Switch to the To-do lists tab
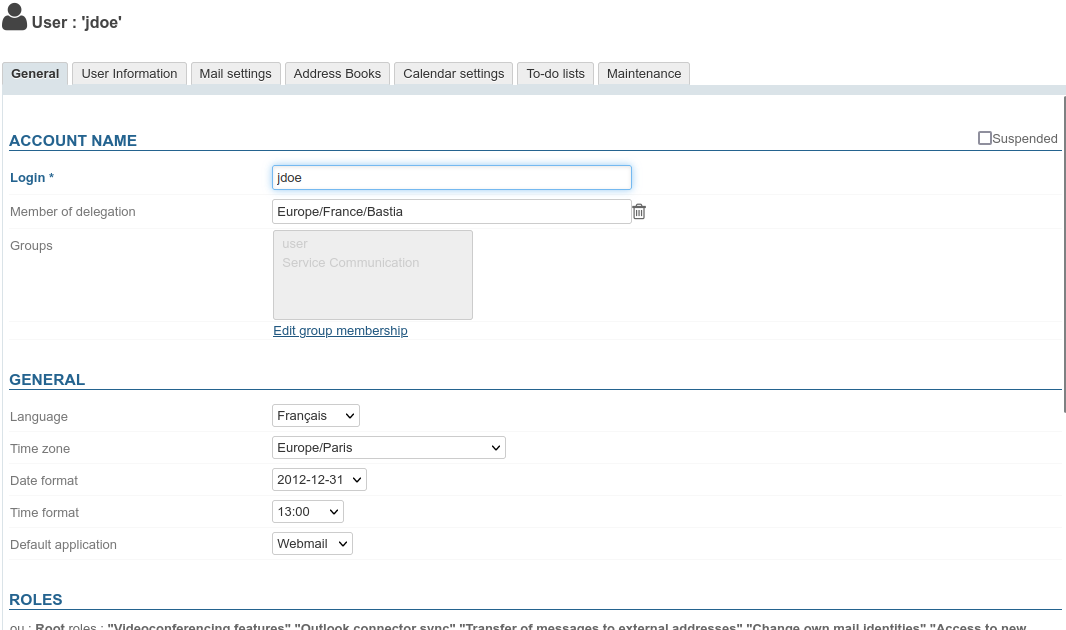This screenshot has height=630, width=1066. (x=555, y=74)
